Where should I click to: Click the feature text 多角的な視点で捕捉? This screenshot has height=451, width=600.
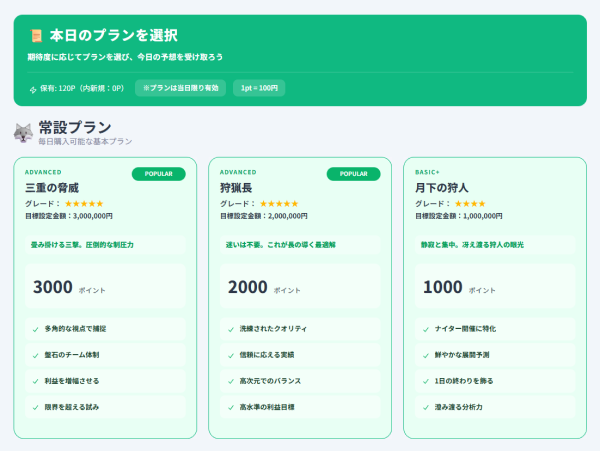click(x=75, y=329)
